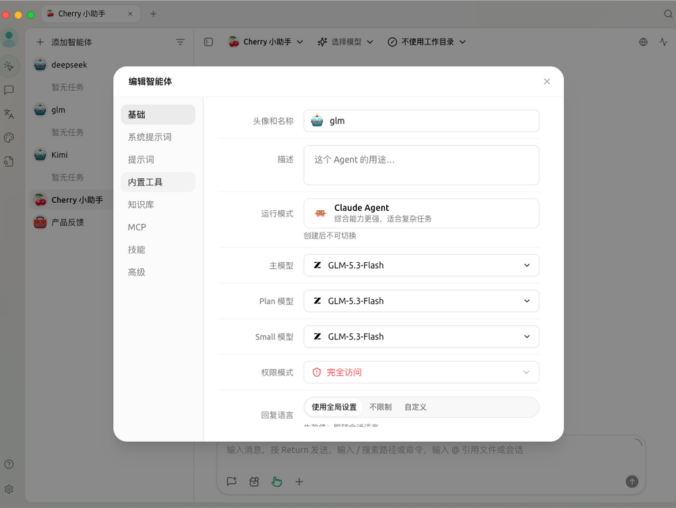
Task: Add a new tab with plus button
Action: pyautogui.click(x=153, y=14)
